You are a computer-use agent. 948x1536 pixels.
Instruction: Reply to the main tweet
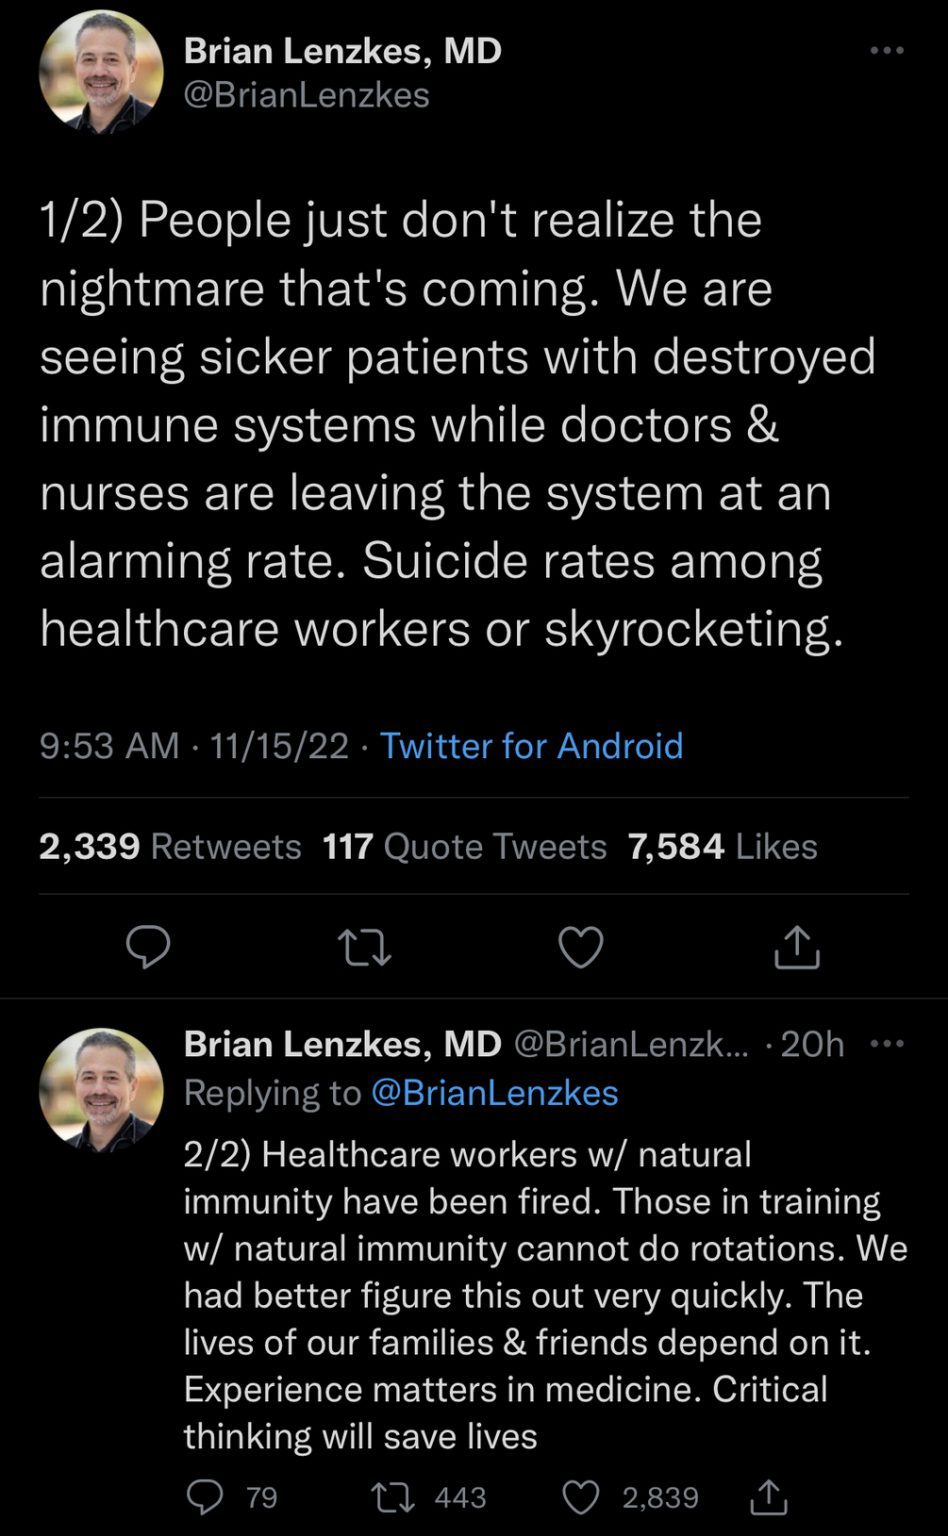click(148, 947)
